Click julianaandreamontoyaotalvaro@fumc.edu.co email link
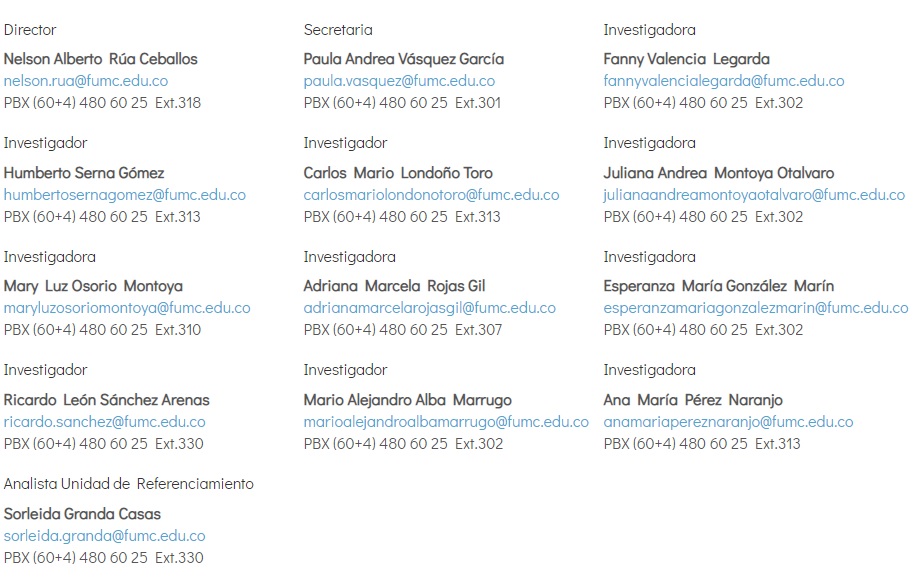This screenshot has width=924, height=584. tap(754, 194)
